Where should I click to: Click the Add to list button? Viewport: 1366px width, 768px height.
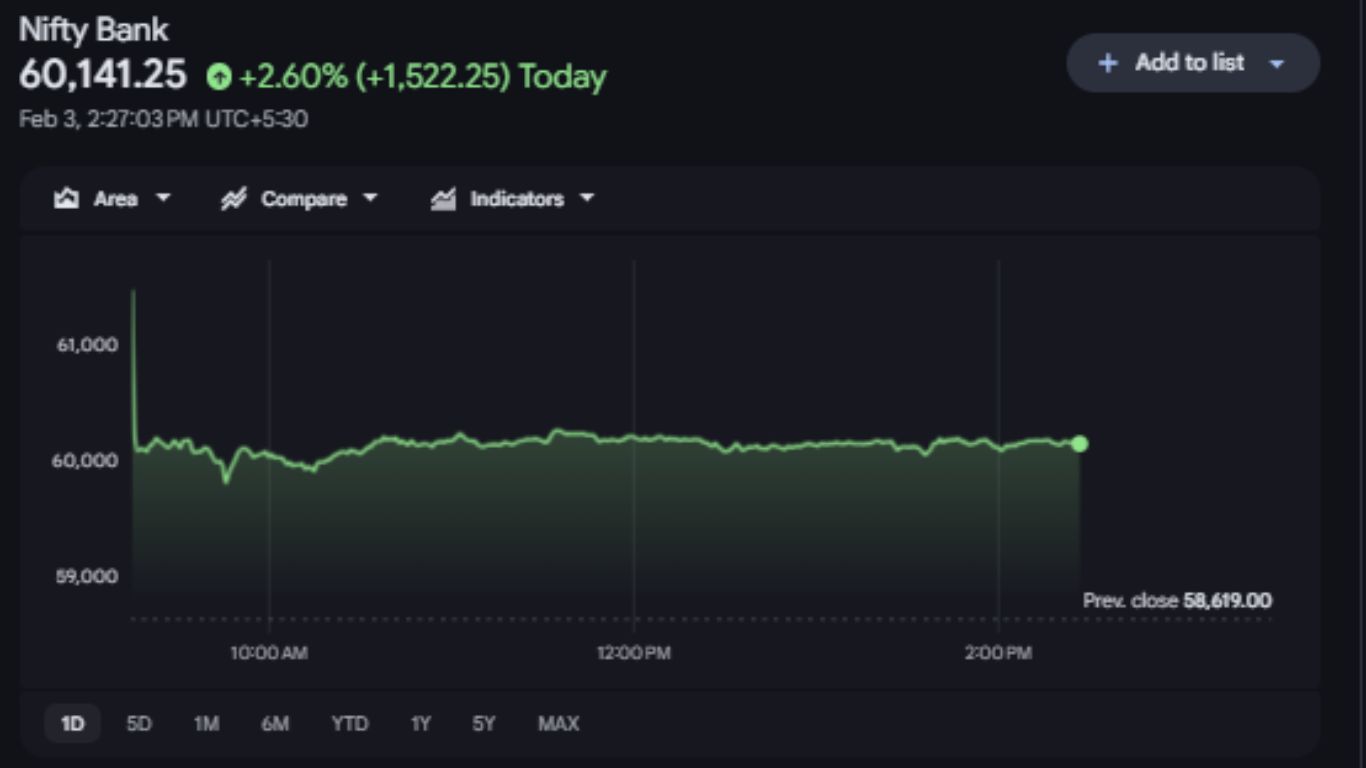pos(1189,63)
